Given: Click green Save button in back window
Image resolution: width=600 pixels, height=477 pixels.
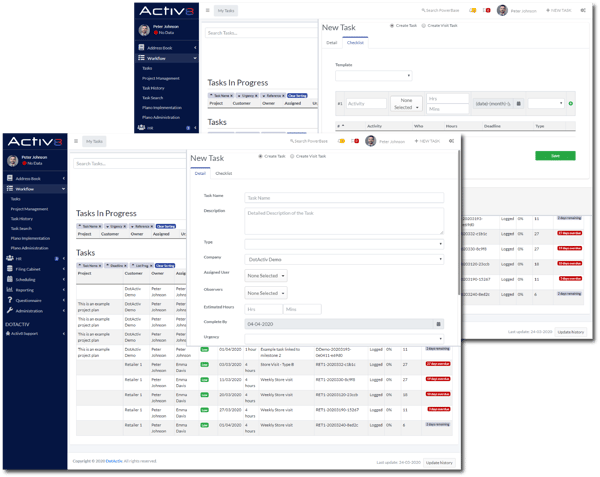Looking at the screenshot, I should (x=555, y=156).
